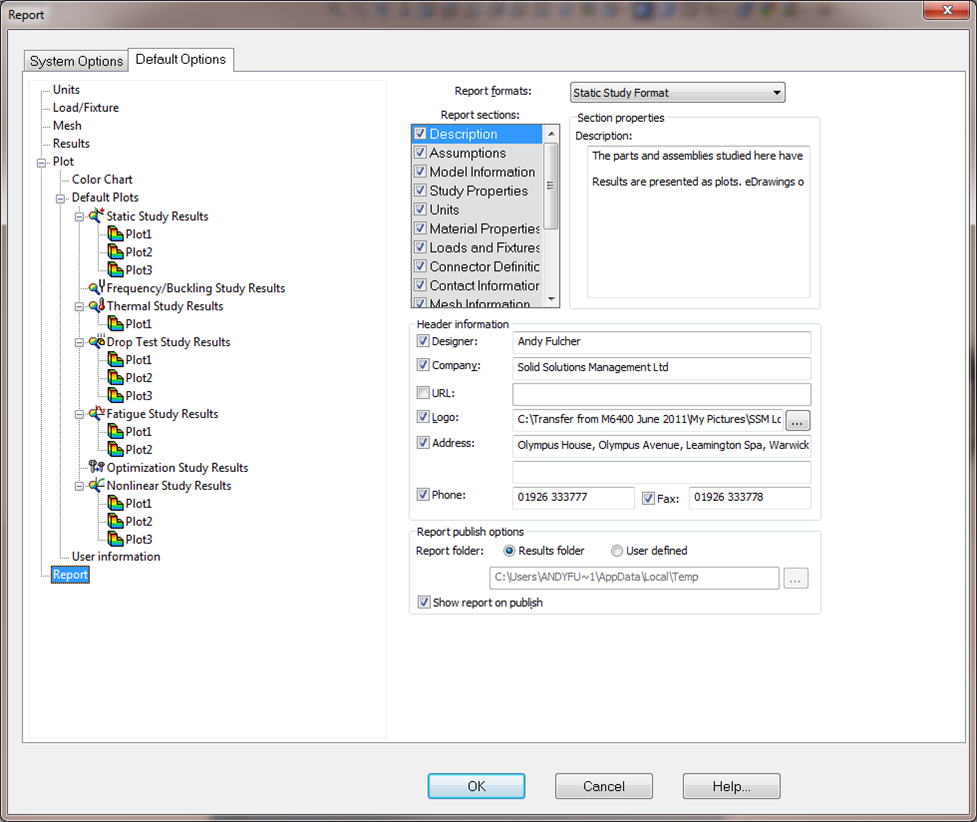Screen dimensions: 977x822
Task: Click the Thermal Study Results icon
Action: coord(97,306)
